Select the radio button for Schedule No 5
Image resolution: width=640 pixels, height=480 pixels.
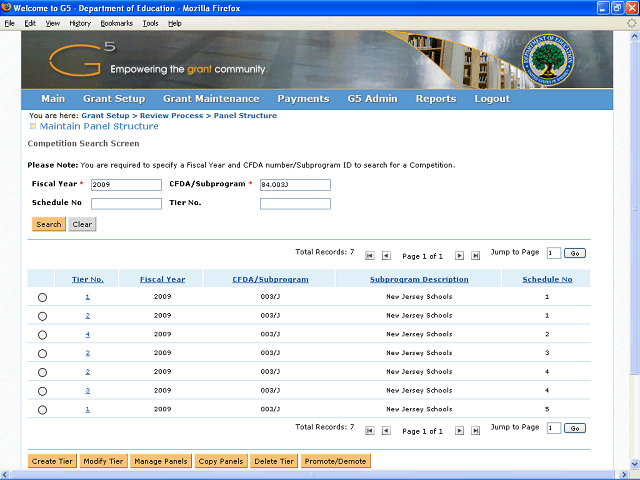coord(42,410)
